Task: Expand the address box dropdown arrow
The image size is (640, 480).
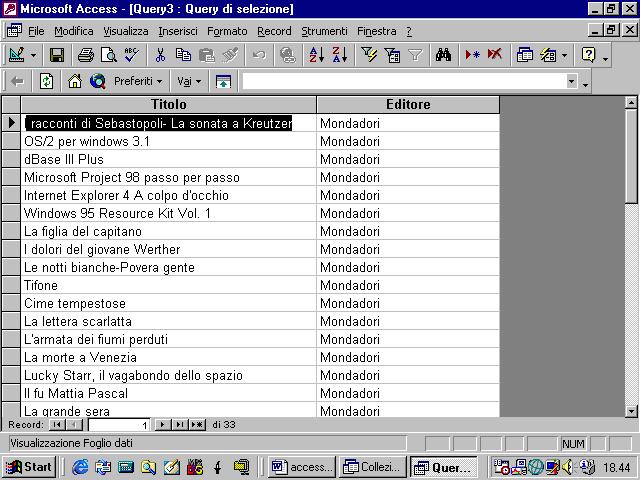Action: [x=572, y=82]
